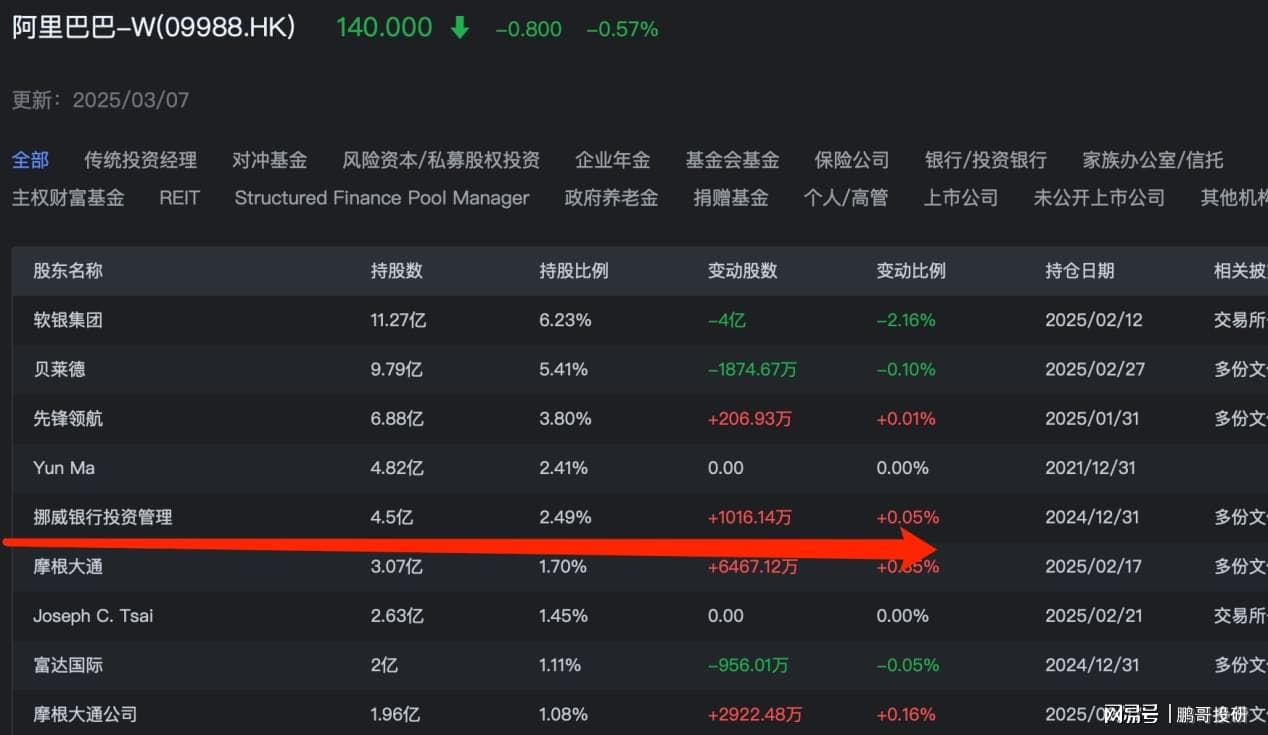Click the 2025/01/31 position date
This screenshot has width=1268, height=735.
click(1092, 418)
